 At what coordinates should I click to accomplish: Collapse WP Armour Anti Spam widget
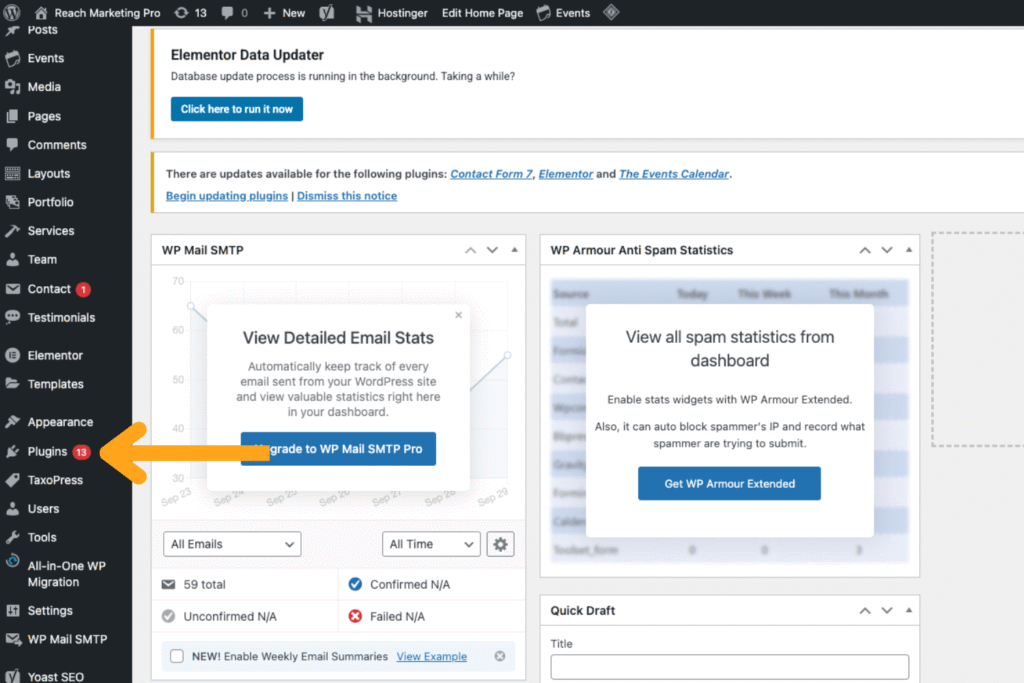pyautogui.click(x=909, y=250)
